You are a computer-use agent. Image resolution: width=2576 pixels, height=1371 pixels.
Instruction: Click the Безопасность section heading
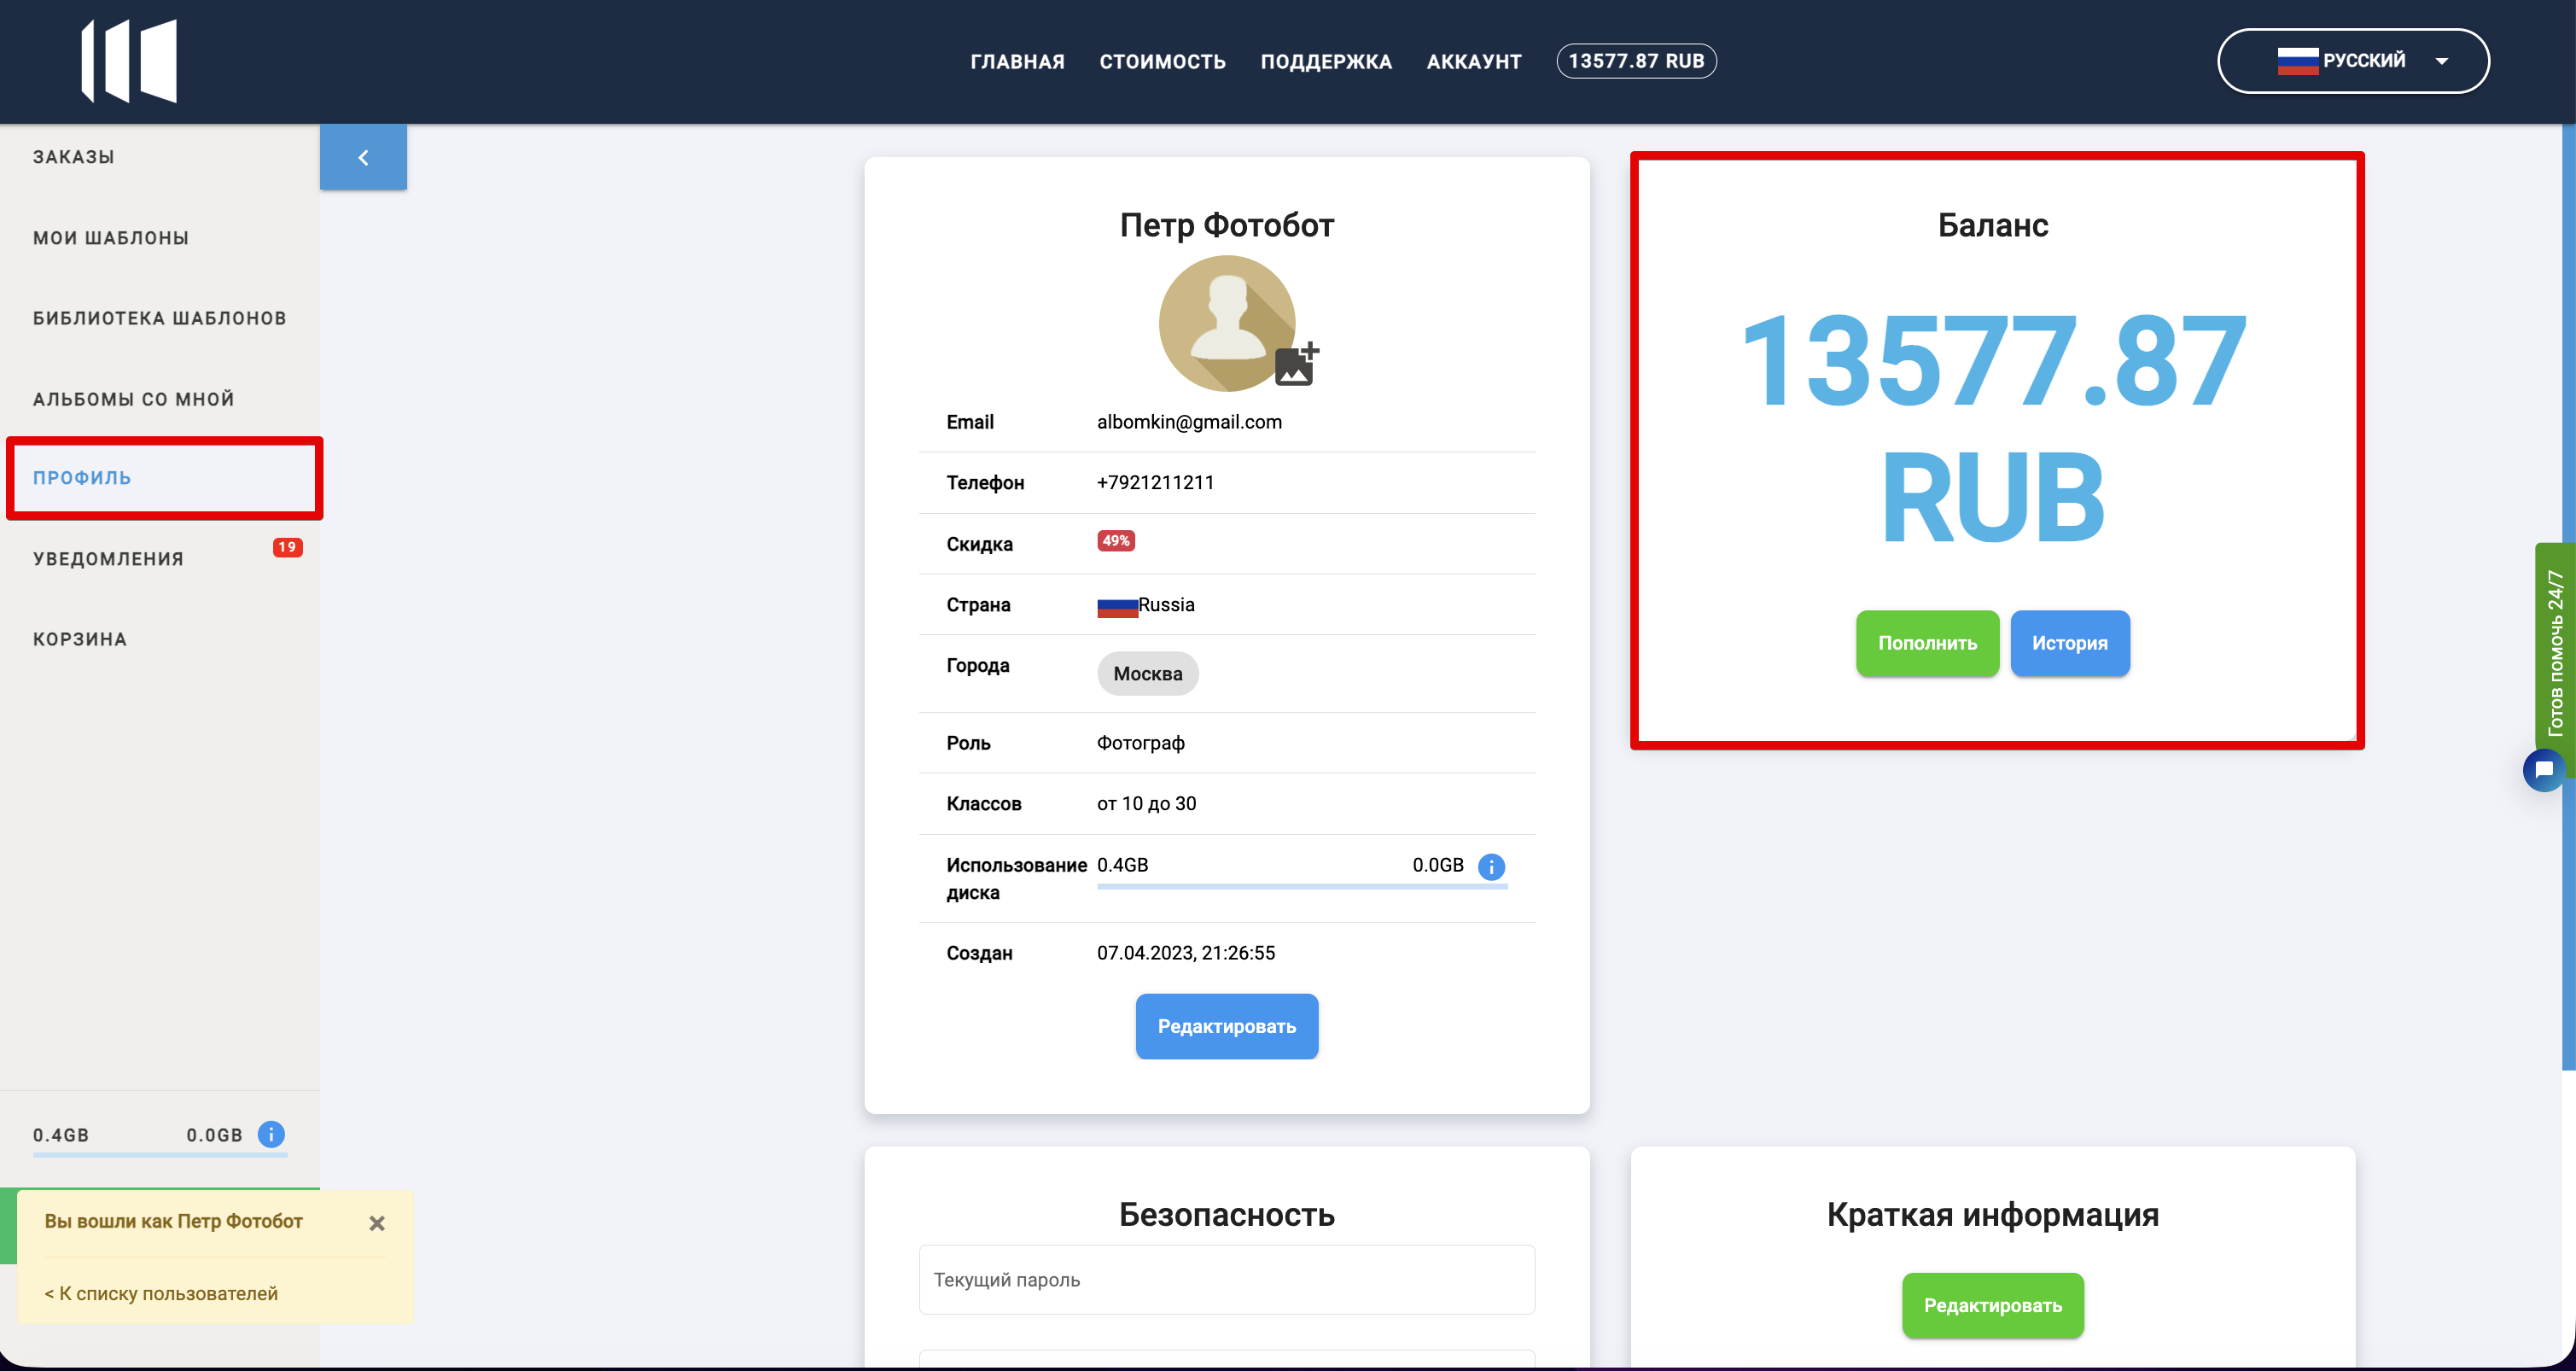(x=1226, y=1214)
